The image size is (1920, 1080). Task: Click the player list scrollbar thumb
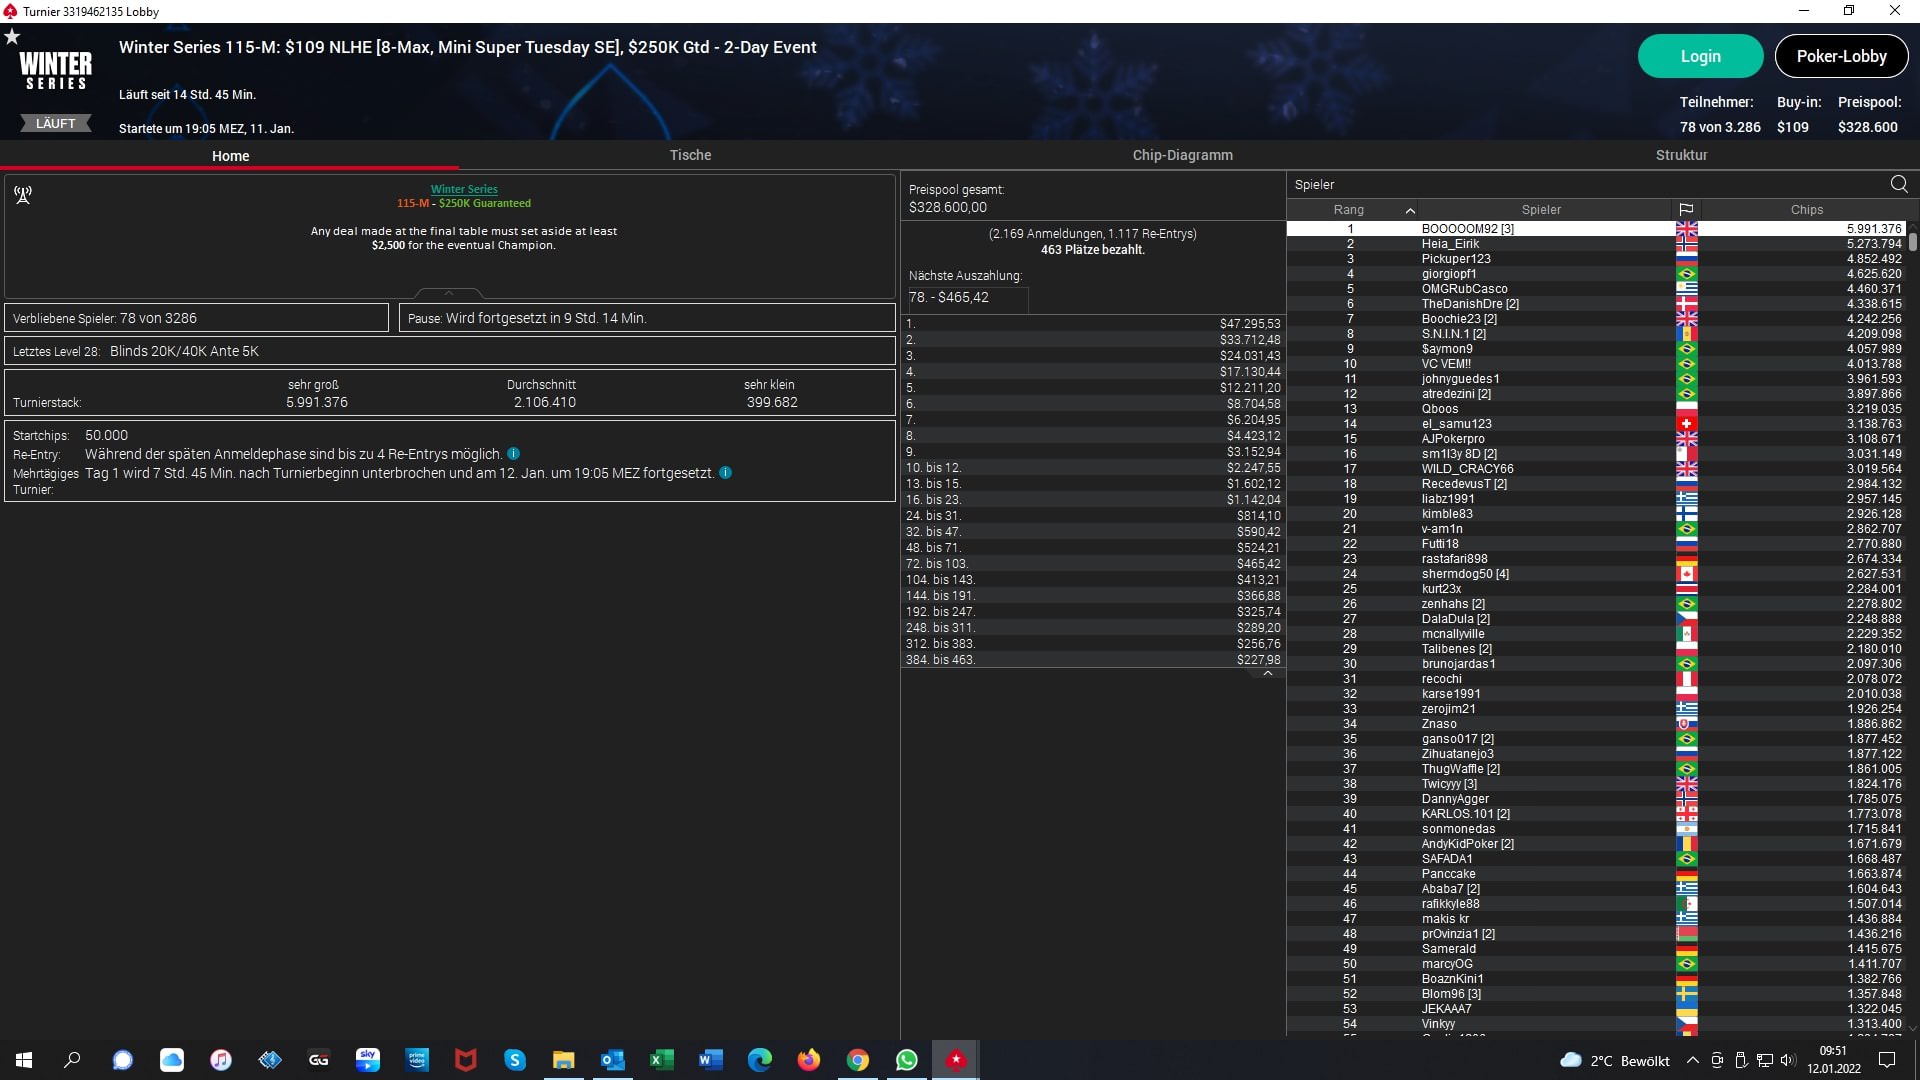pos(1912,241)
